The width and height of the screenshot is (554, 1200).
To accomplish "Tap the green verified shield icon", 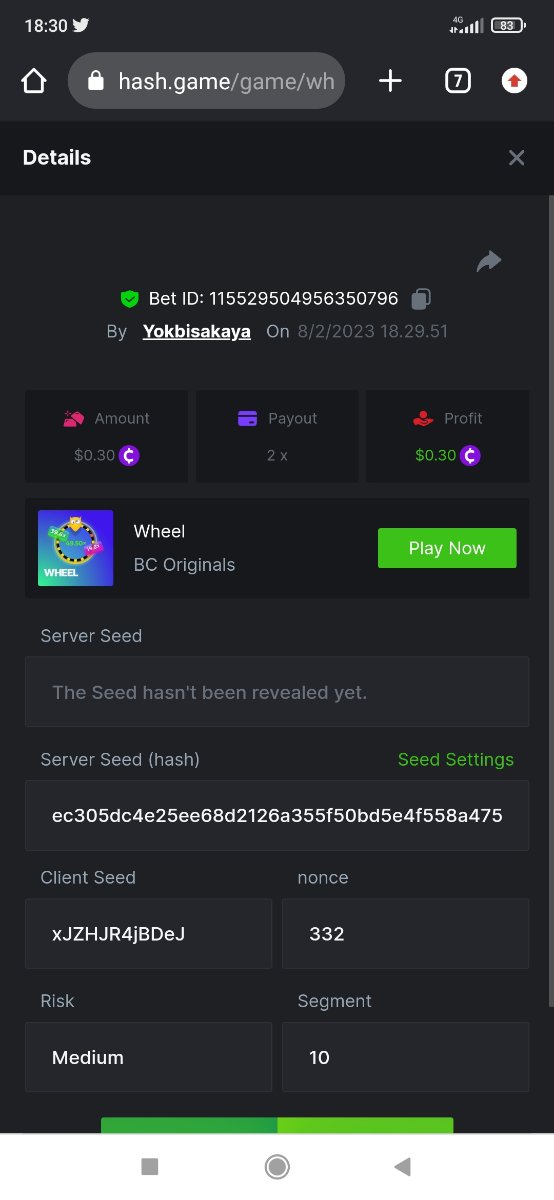I will [x=129, y=298].
